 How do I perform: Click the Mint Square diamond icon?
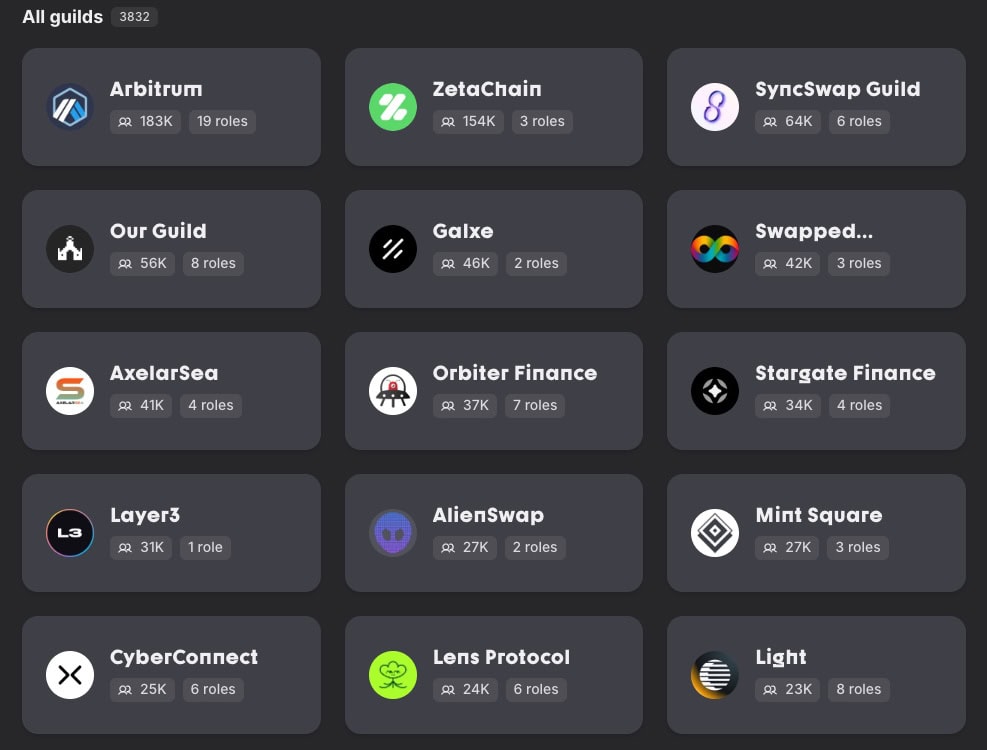coord(715,533)
